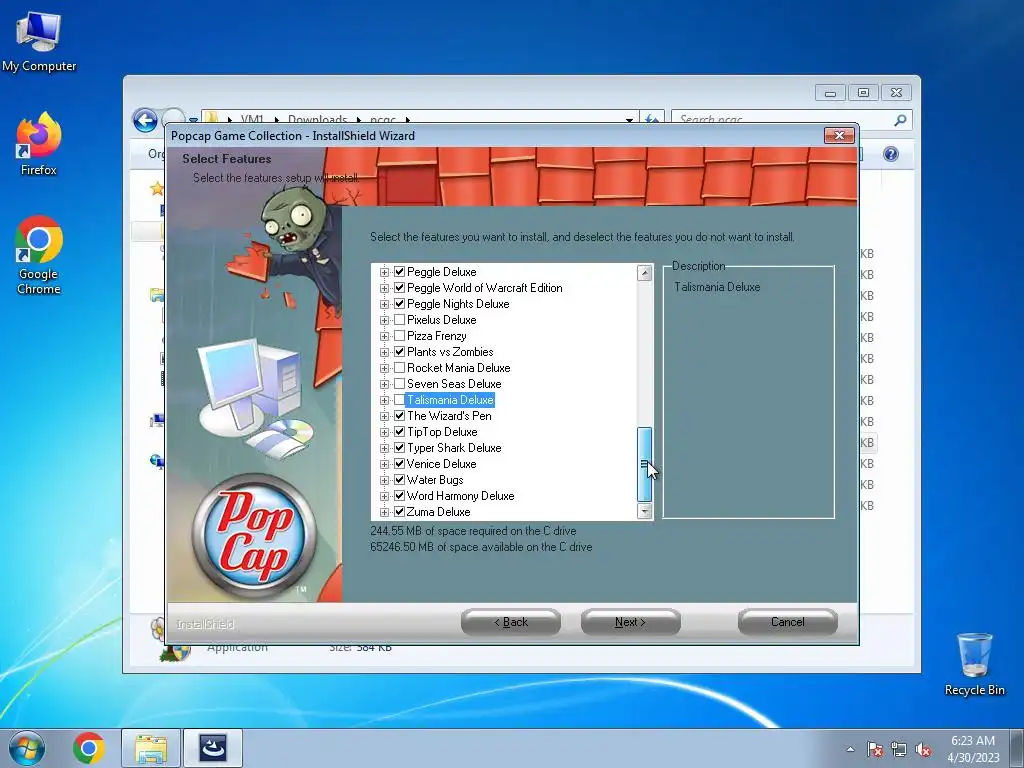
Task: Switch to File Explorer taskbar button
Action: click(151, 748)
